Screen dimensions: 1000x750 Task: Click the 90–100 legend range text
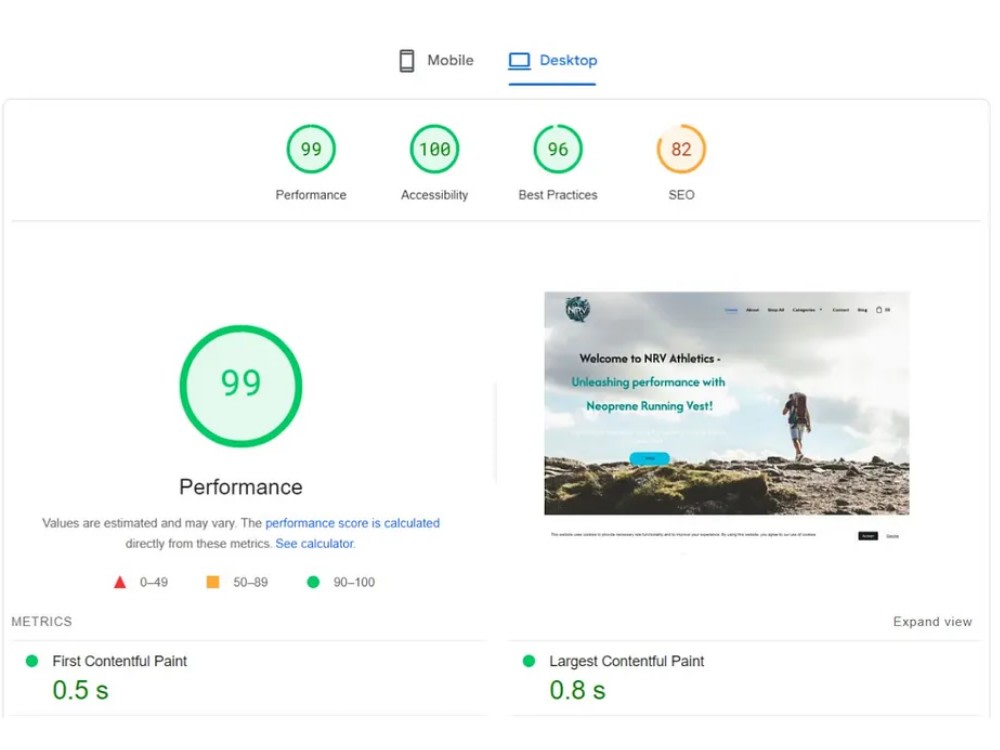coord(354,582)
